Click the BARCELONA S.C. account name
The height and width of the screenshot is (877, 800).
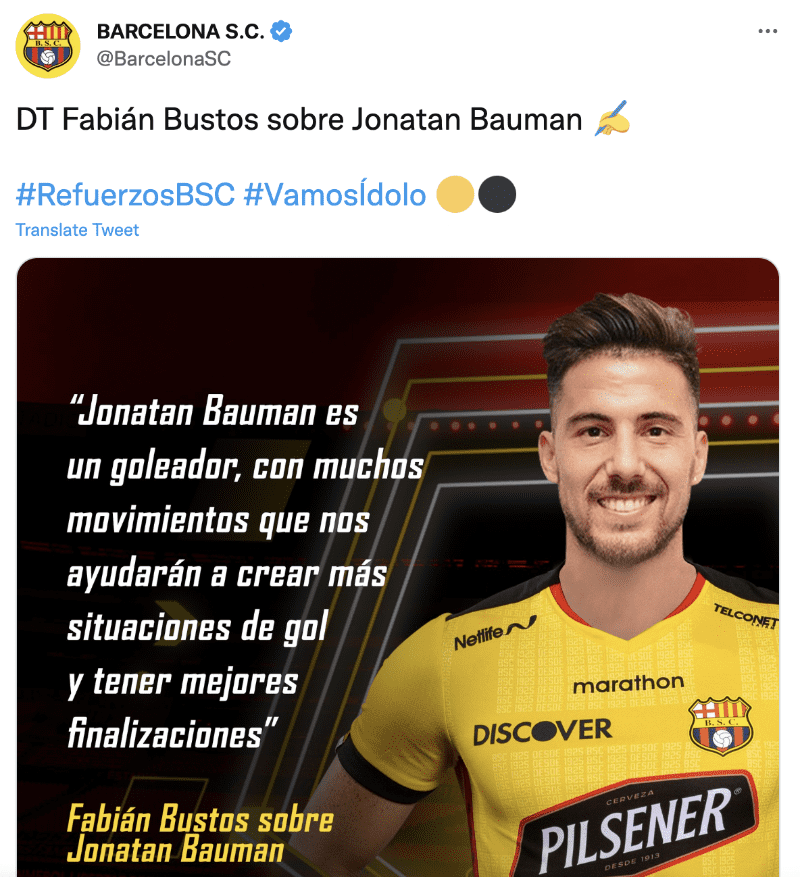(180, 31)
